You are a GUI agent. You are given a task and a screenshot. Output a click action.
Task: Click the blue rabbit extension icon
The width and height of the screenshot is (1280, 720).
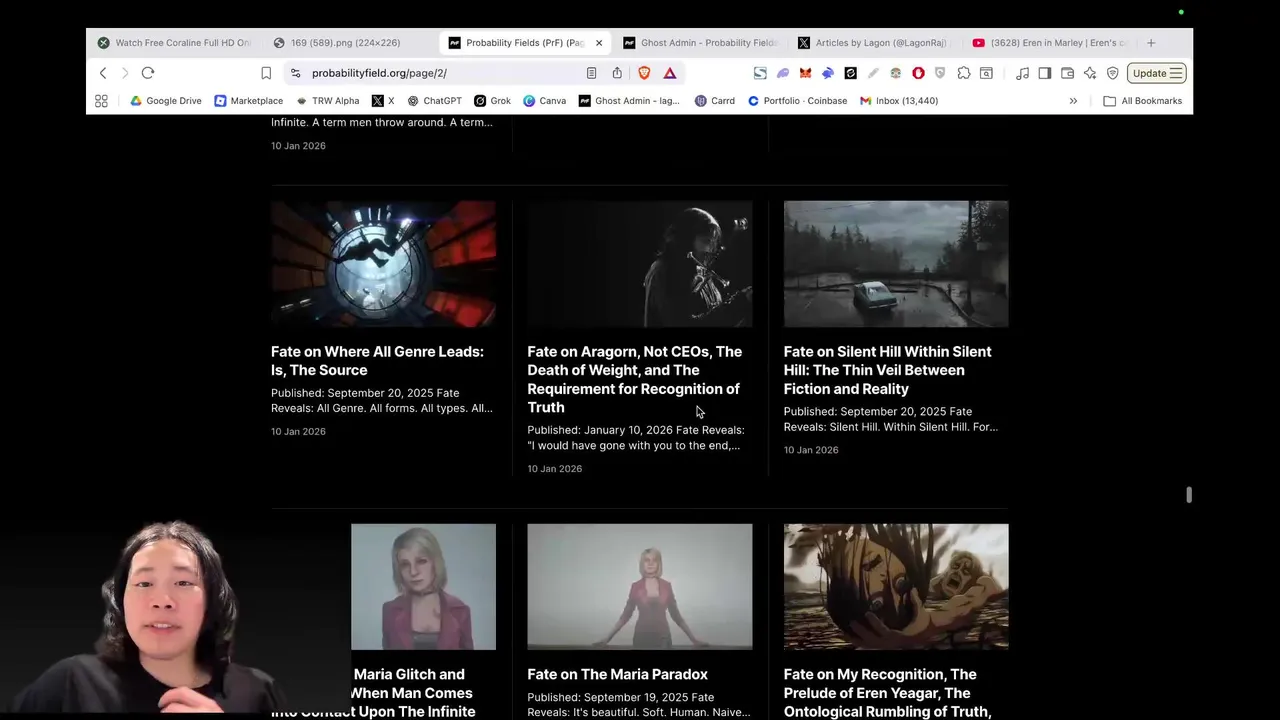(828, 73)
